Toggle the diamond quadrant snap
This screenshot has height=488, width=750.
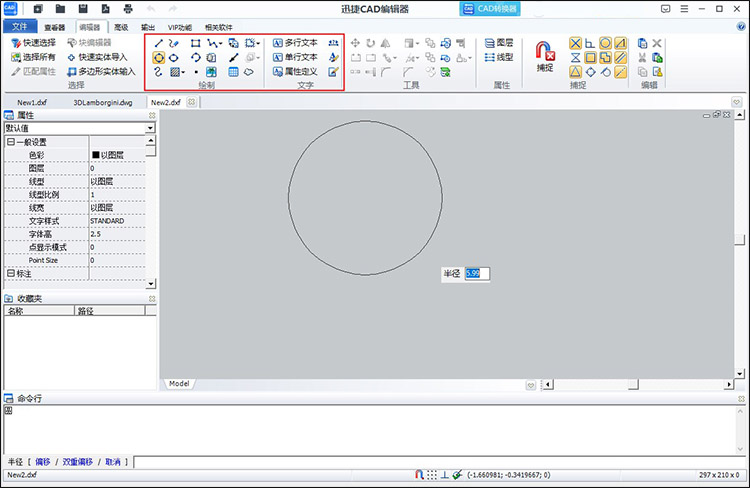click(590, 72)
